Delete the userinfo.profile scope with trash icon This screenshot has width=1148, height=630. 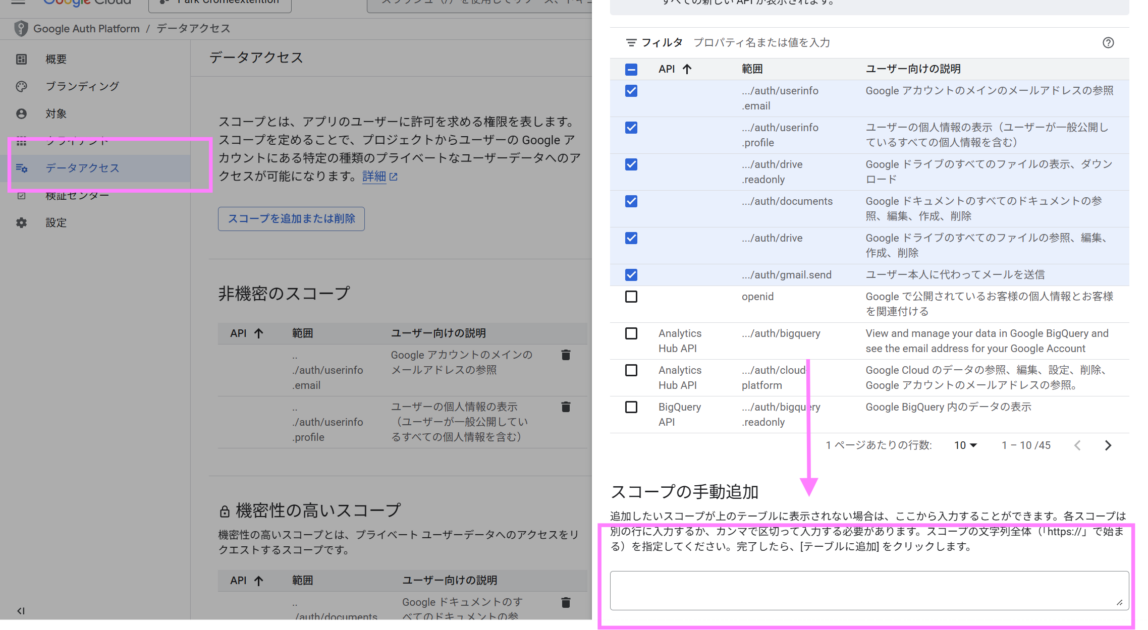point(566,407)
